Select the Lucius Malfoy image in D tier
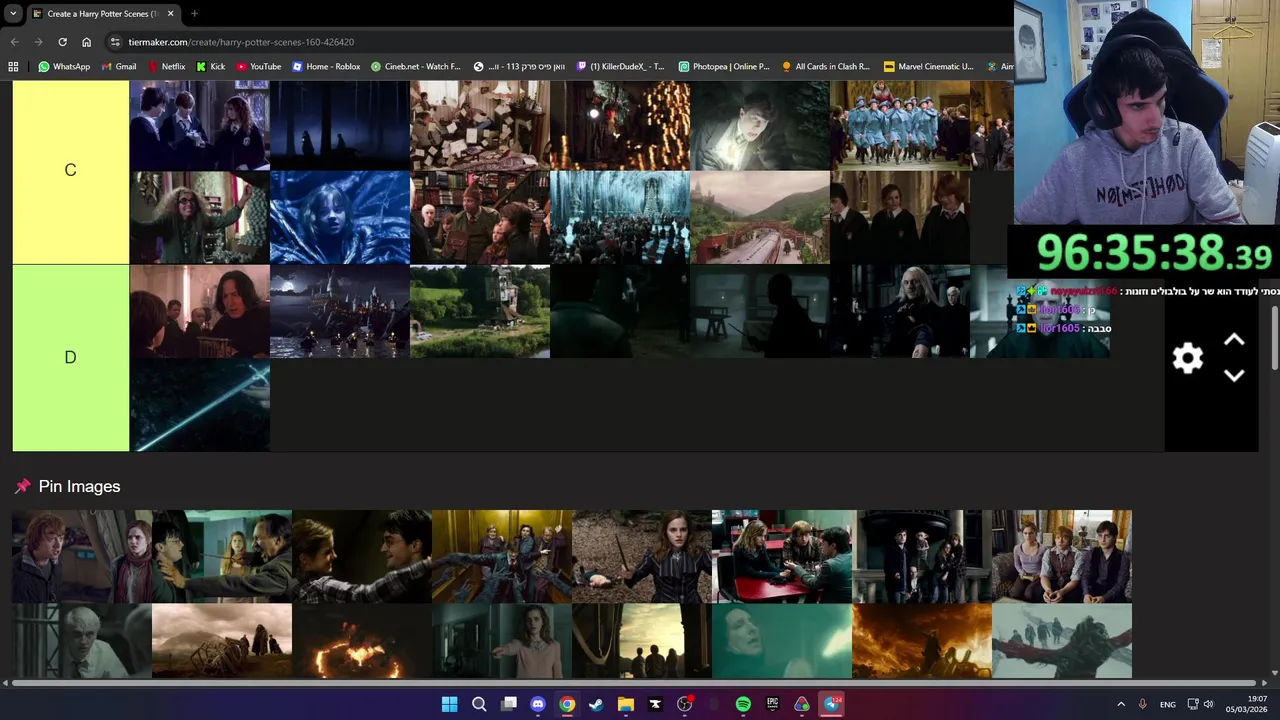 [900, 311]
